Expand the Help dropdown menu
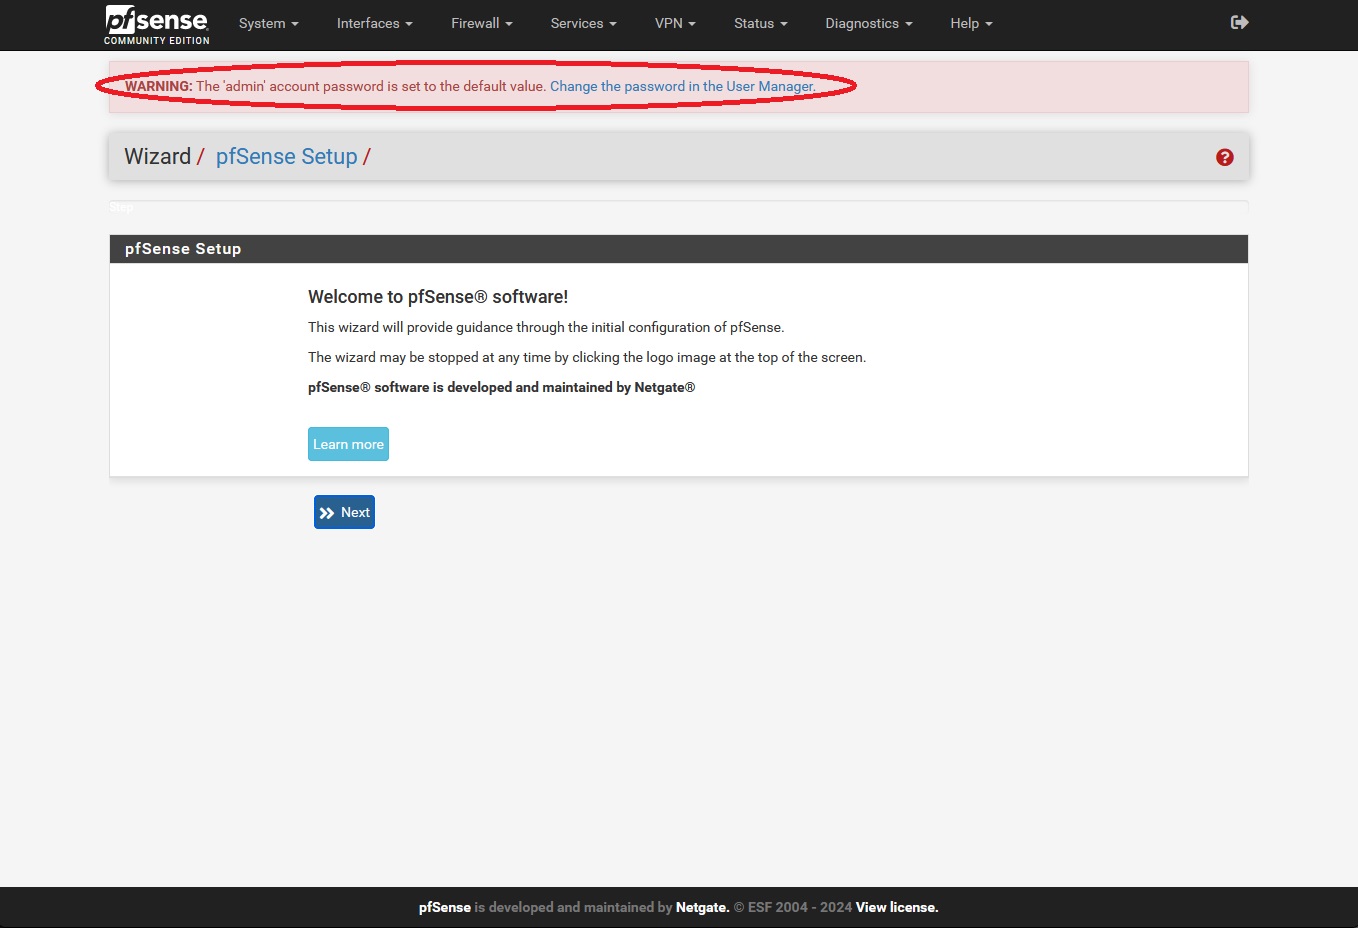Viewport: 1358px width, 928px height. (x=971, y=23)
